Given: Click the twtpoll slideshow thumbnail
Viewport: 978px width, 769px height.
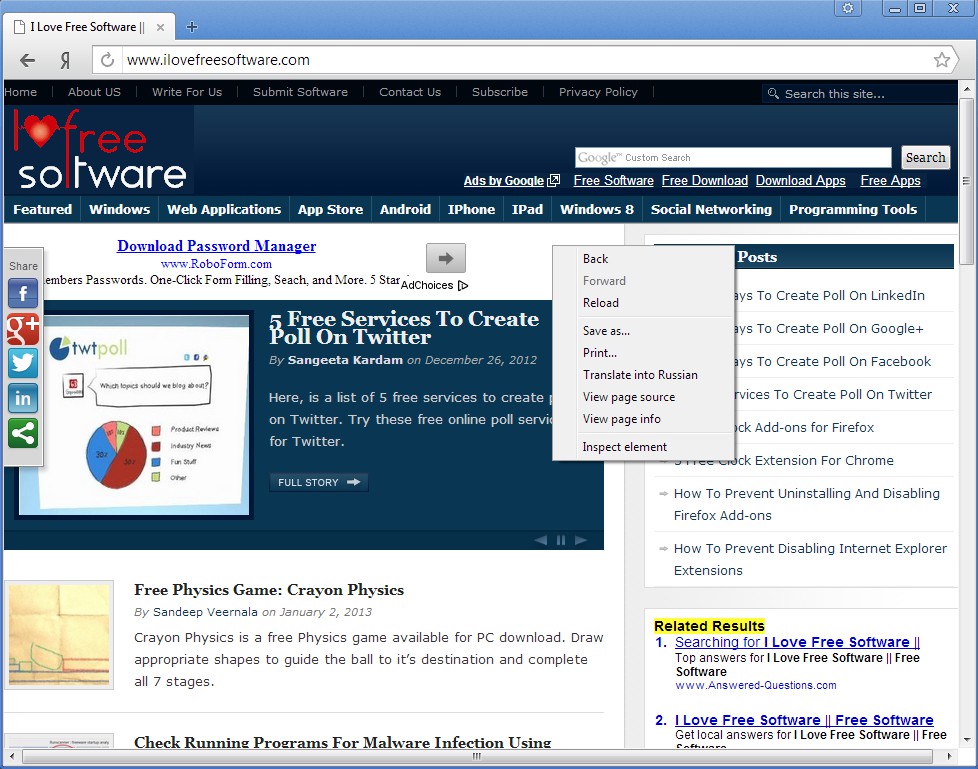Looking at the screenshot, I should [134, 415].
